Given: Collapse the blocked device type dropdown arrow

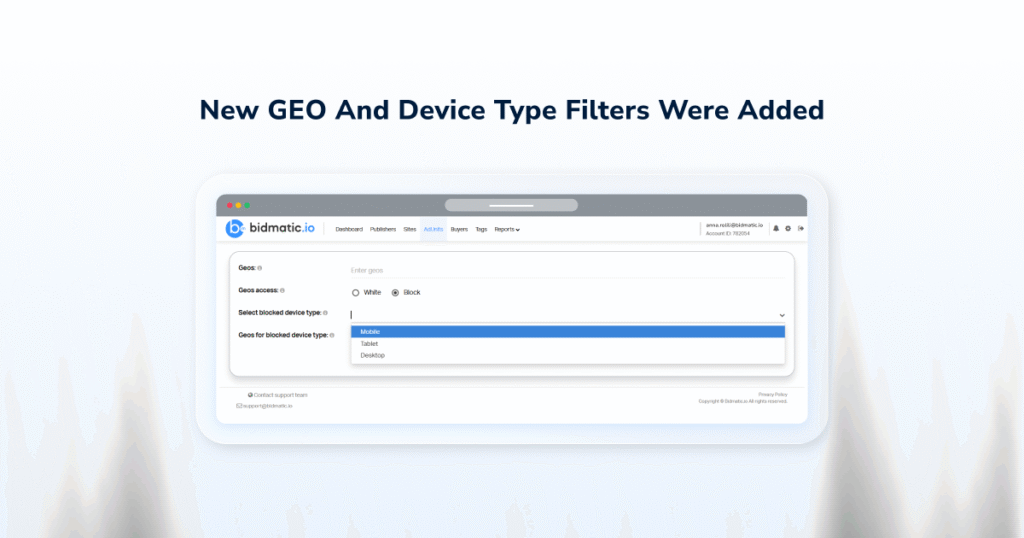Looking at the screenshot, I should 782,315.
